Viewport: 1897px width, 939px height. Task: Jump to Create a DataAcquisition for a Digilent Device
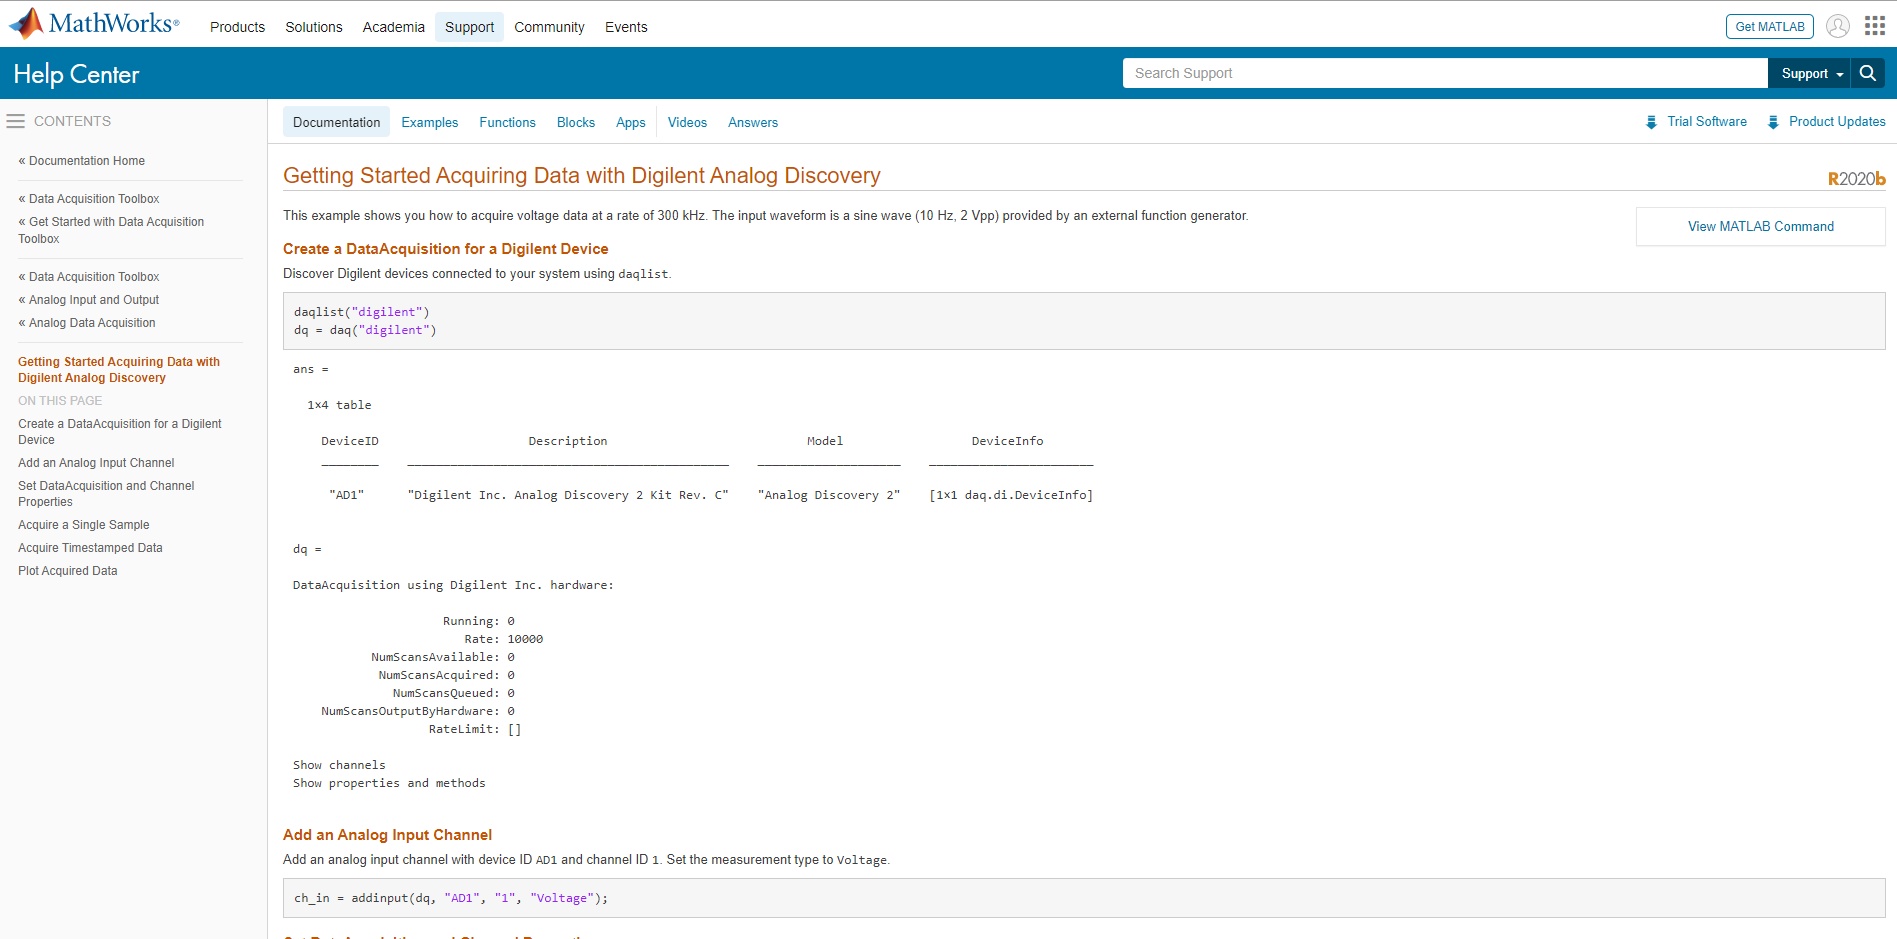pyautogui.click(x=120, y=431)
